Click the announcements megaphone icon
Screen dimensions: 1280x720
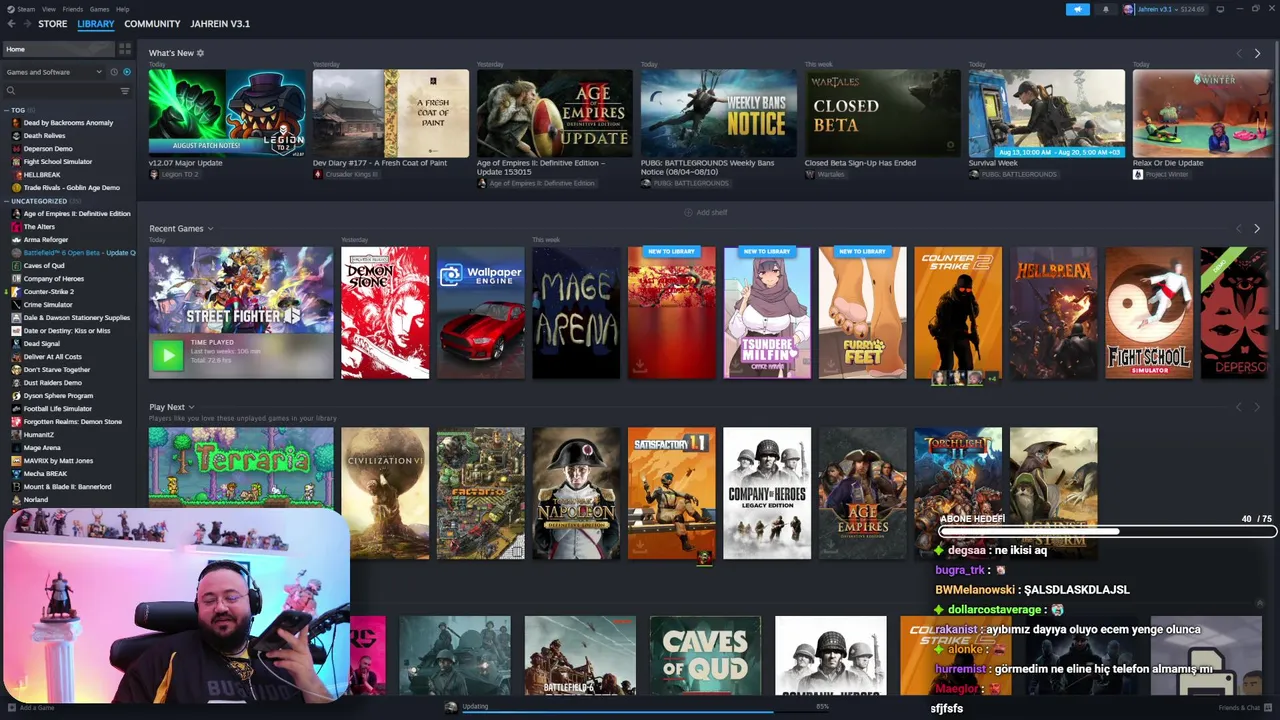[1078, 9]
